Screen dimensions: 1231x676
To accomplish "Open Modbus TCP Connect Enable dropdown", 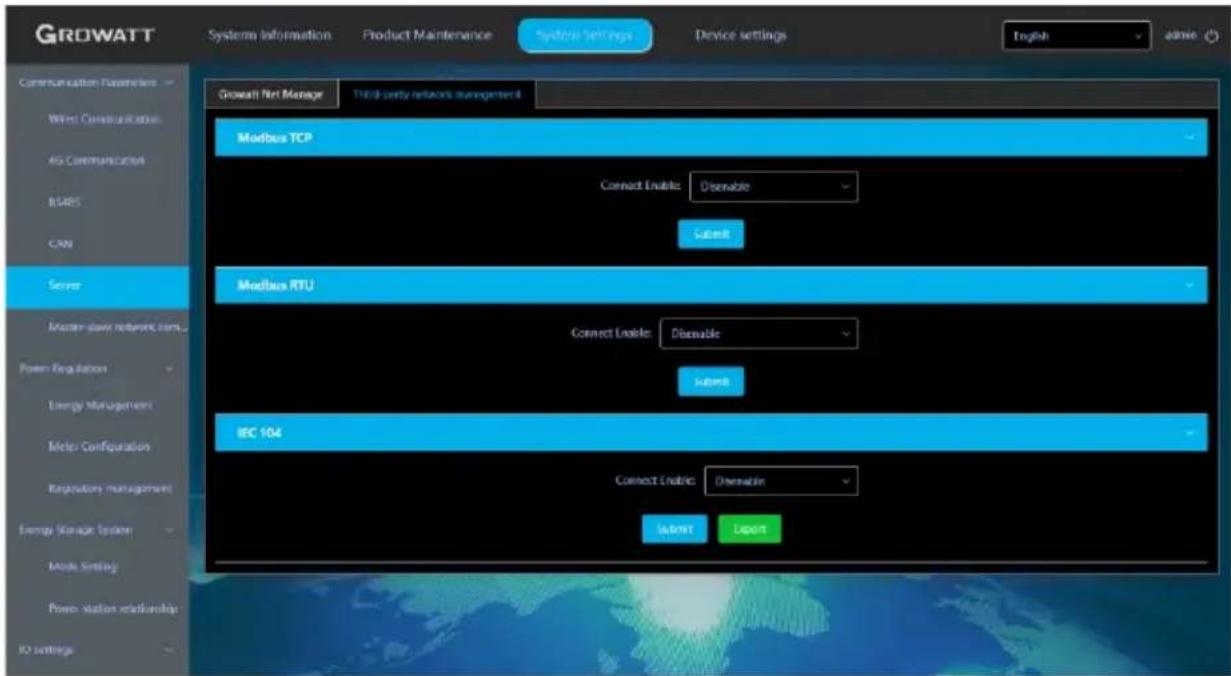I will tap(774, 186).
